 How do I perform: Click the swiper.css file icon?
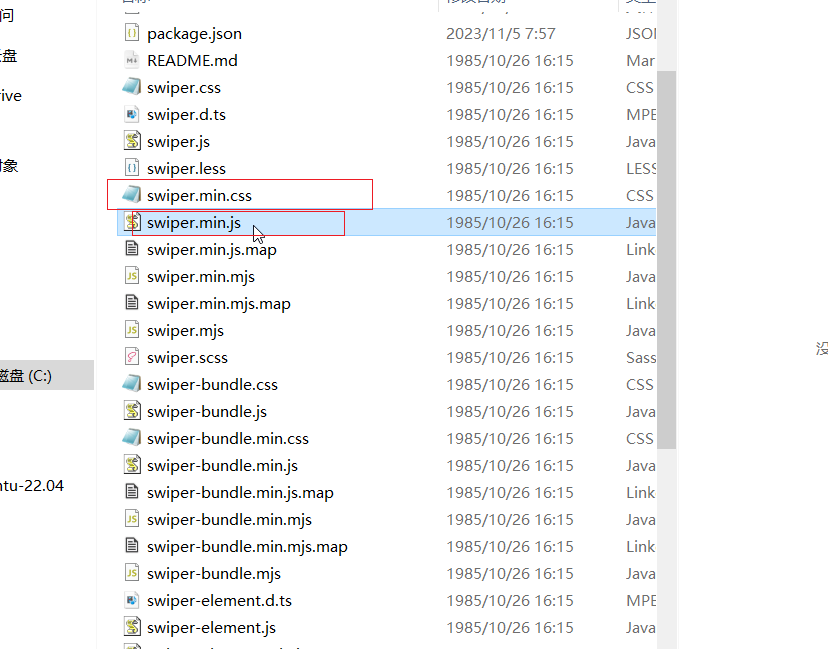click(132, 87)
